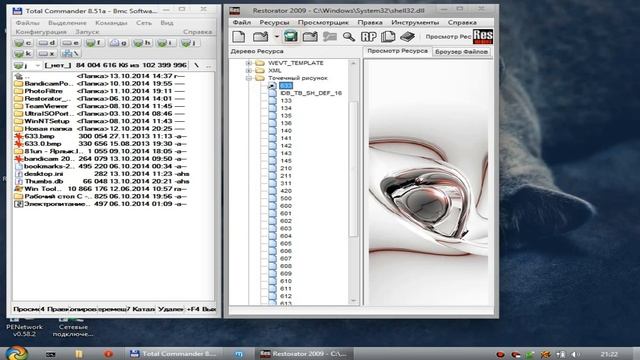Click the magnifying glass search icon

[349, 37]
